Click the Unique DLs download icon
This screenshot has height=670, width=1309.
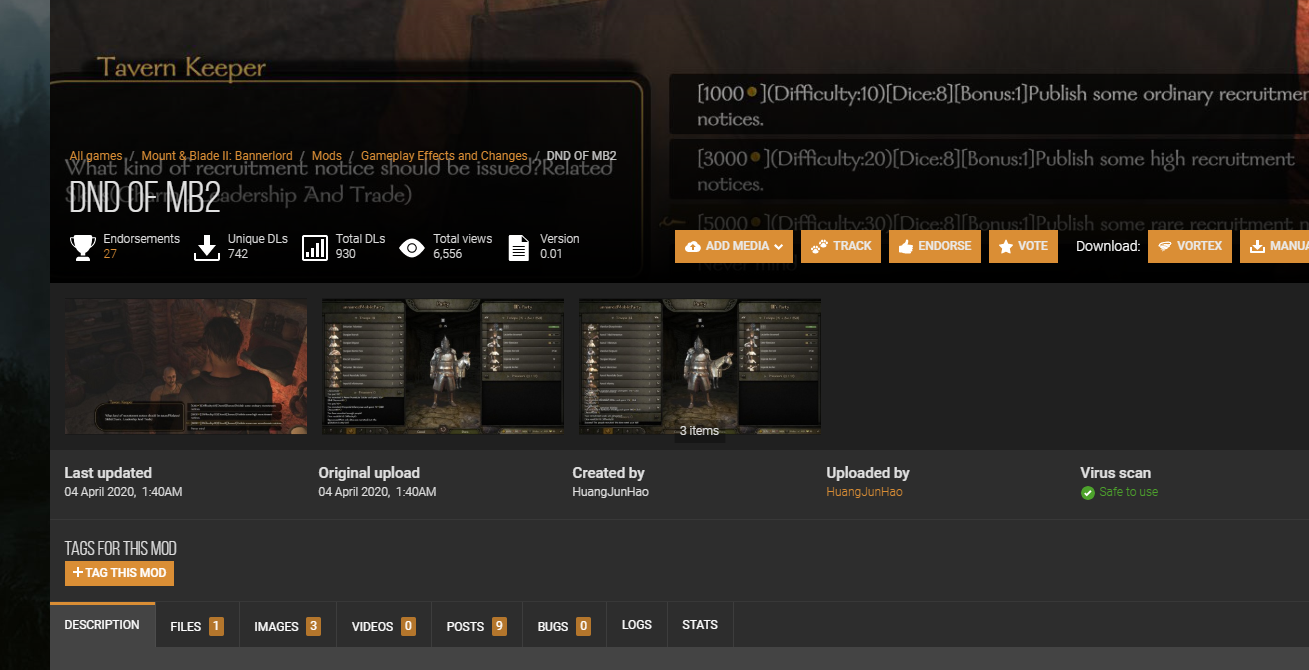pyautogui.click(x=206, y=247)
